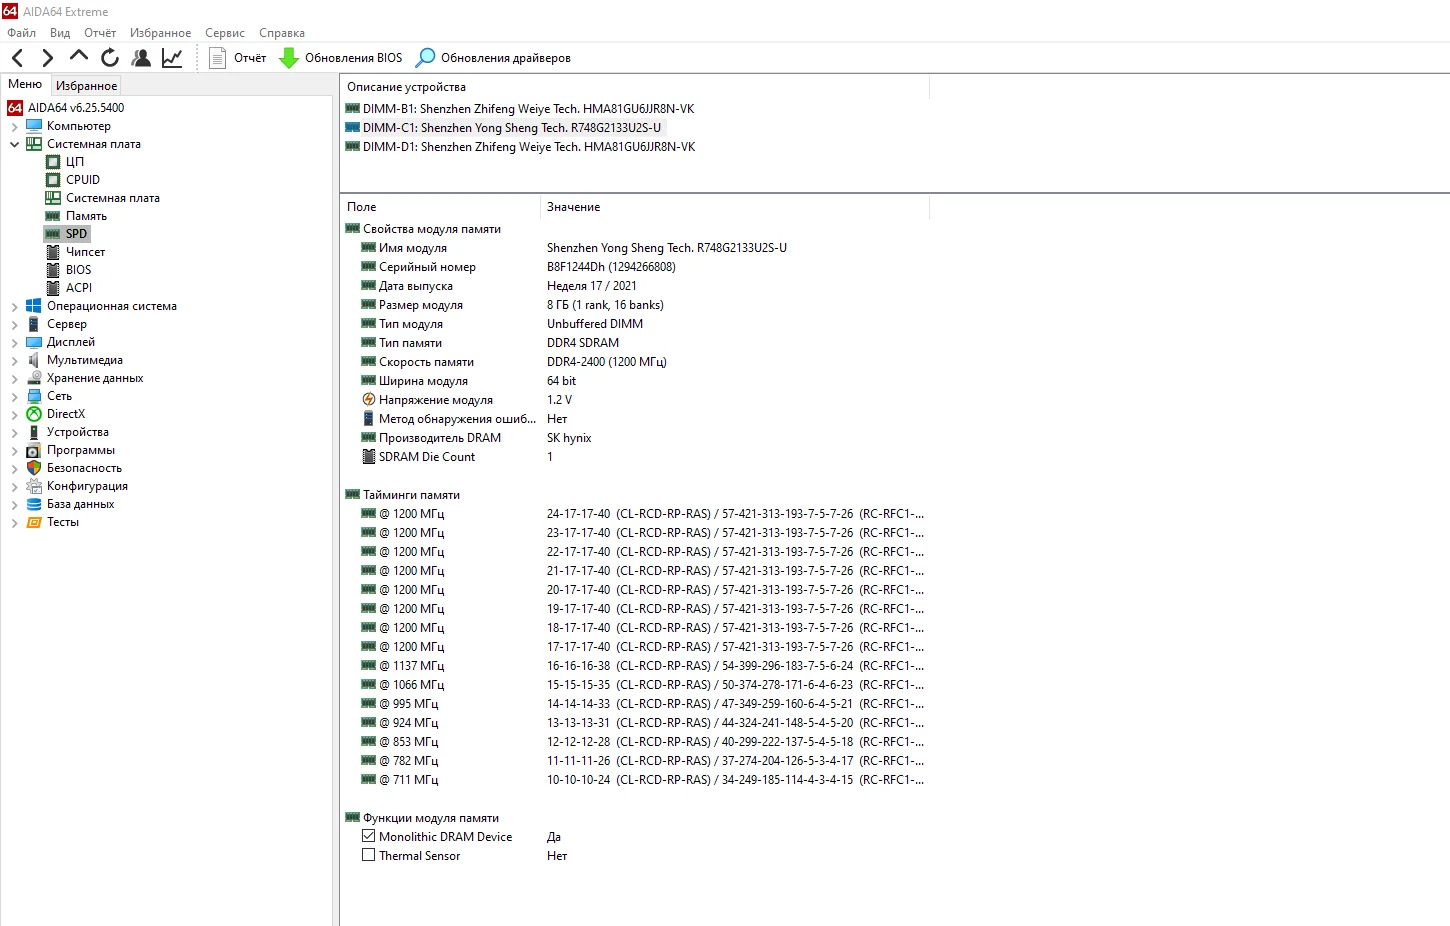Select the ACPI tree item
1450x926 pixels.
click(79, 288)
